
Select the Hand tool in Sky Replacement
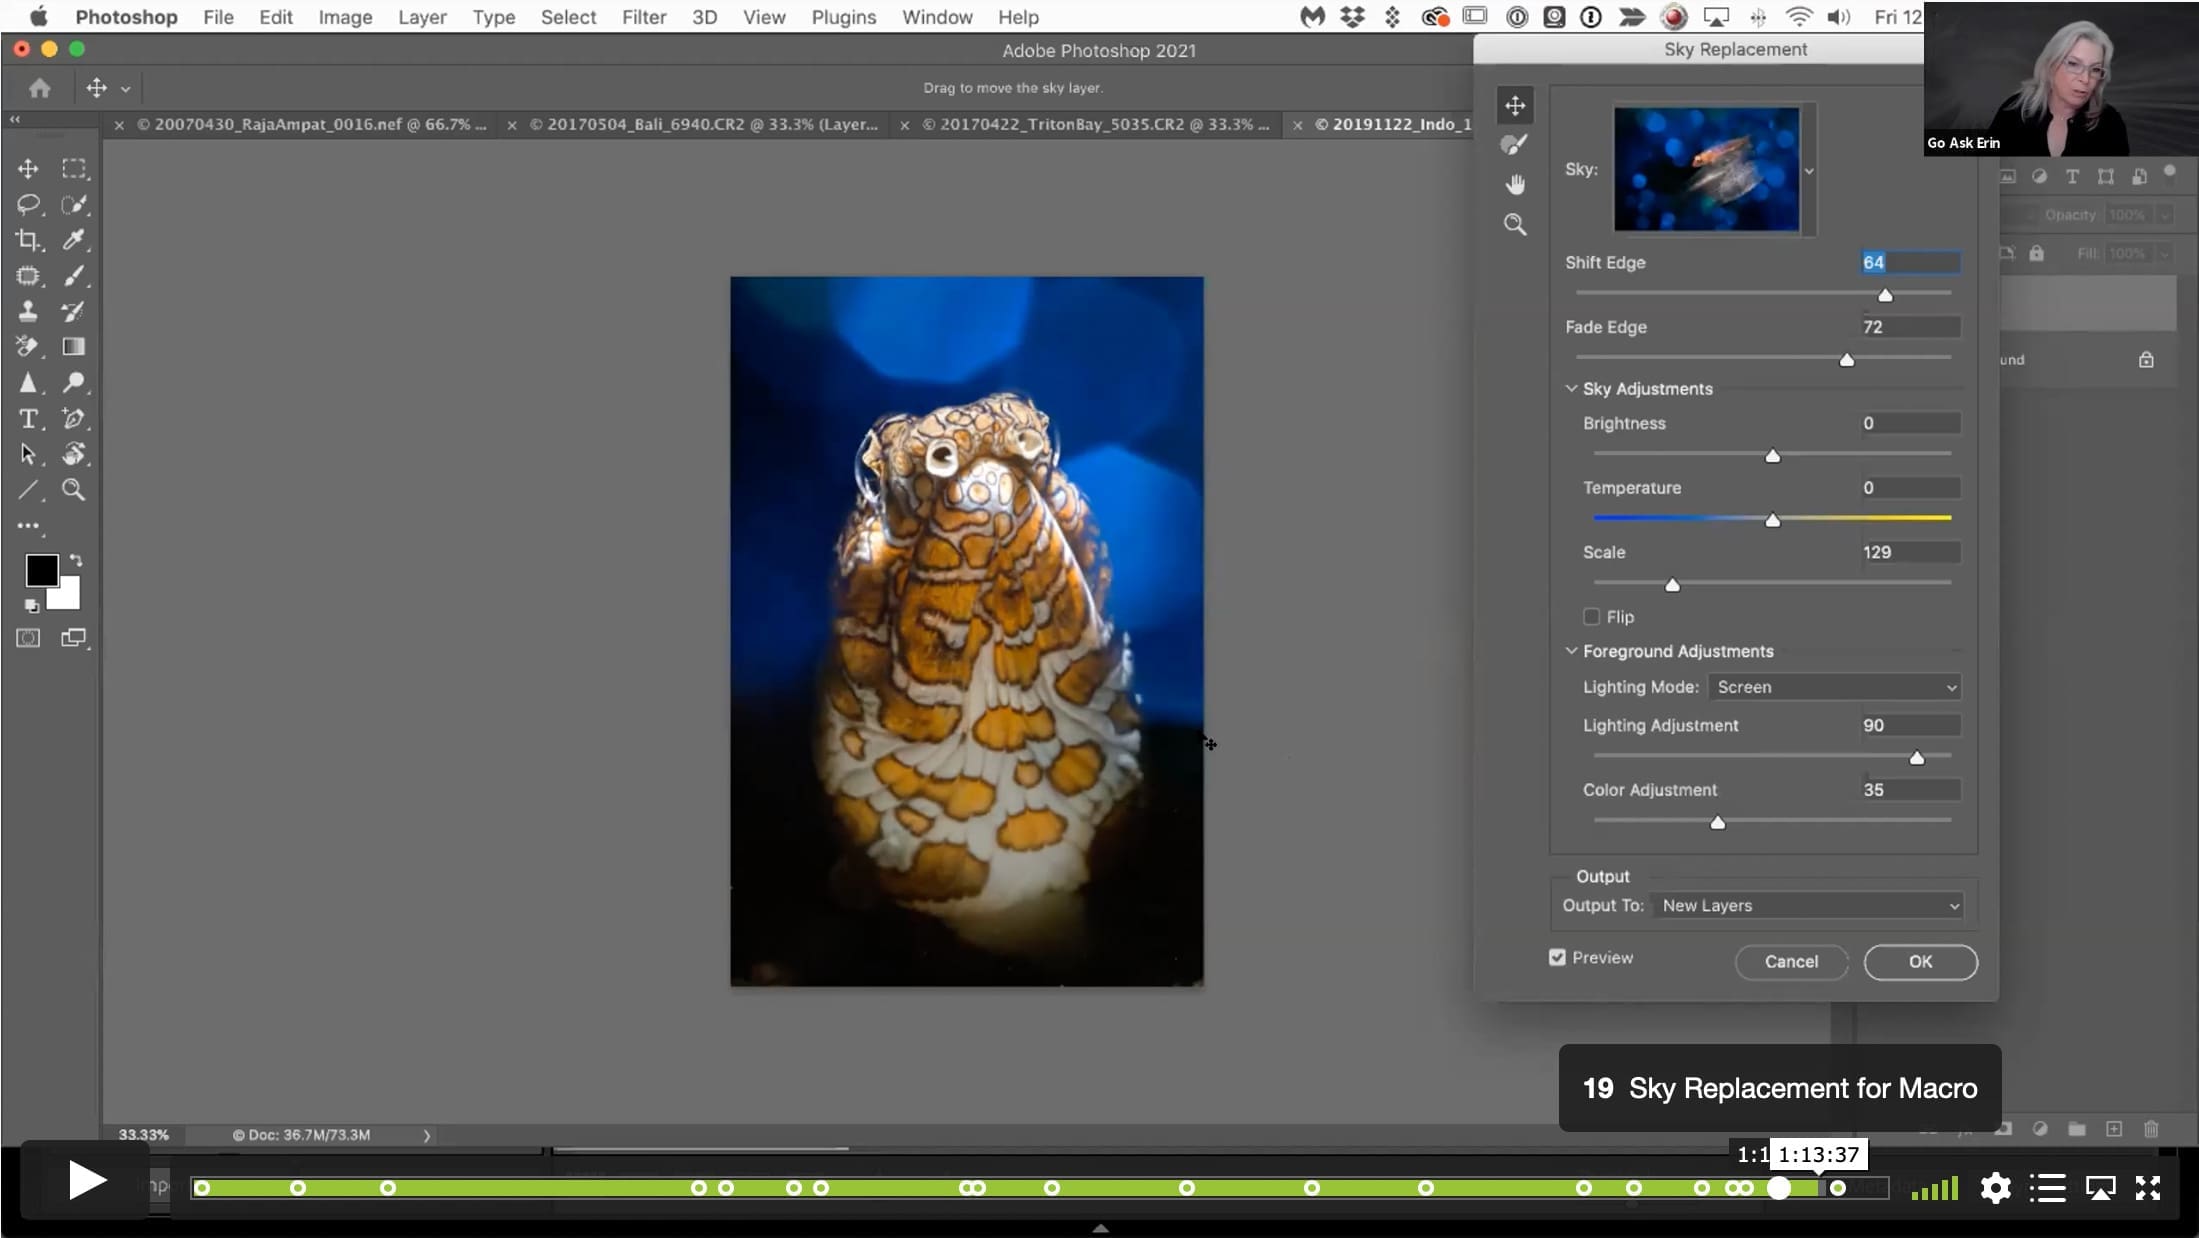(1515, 184)
